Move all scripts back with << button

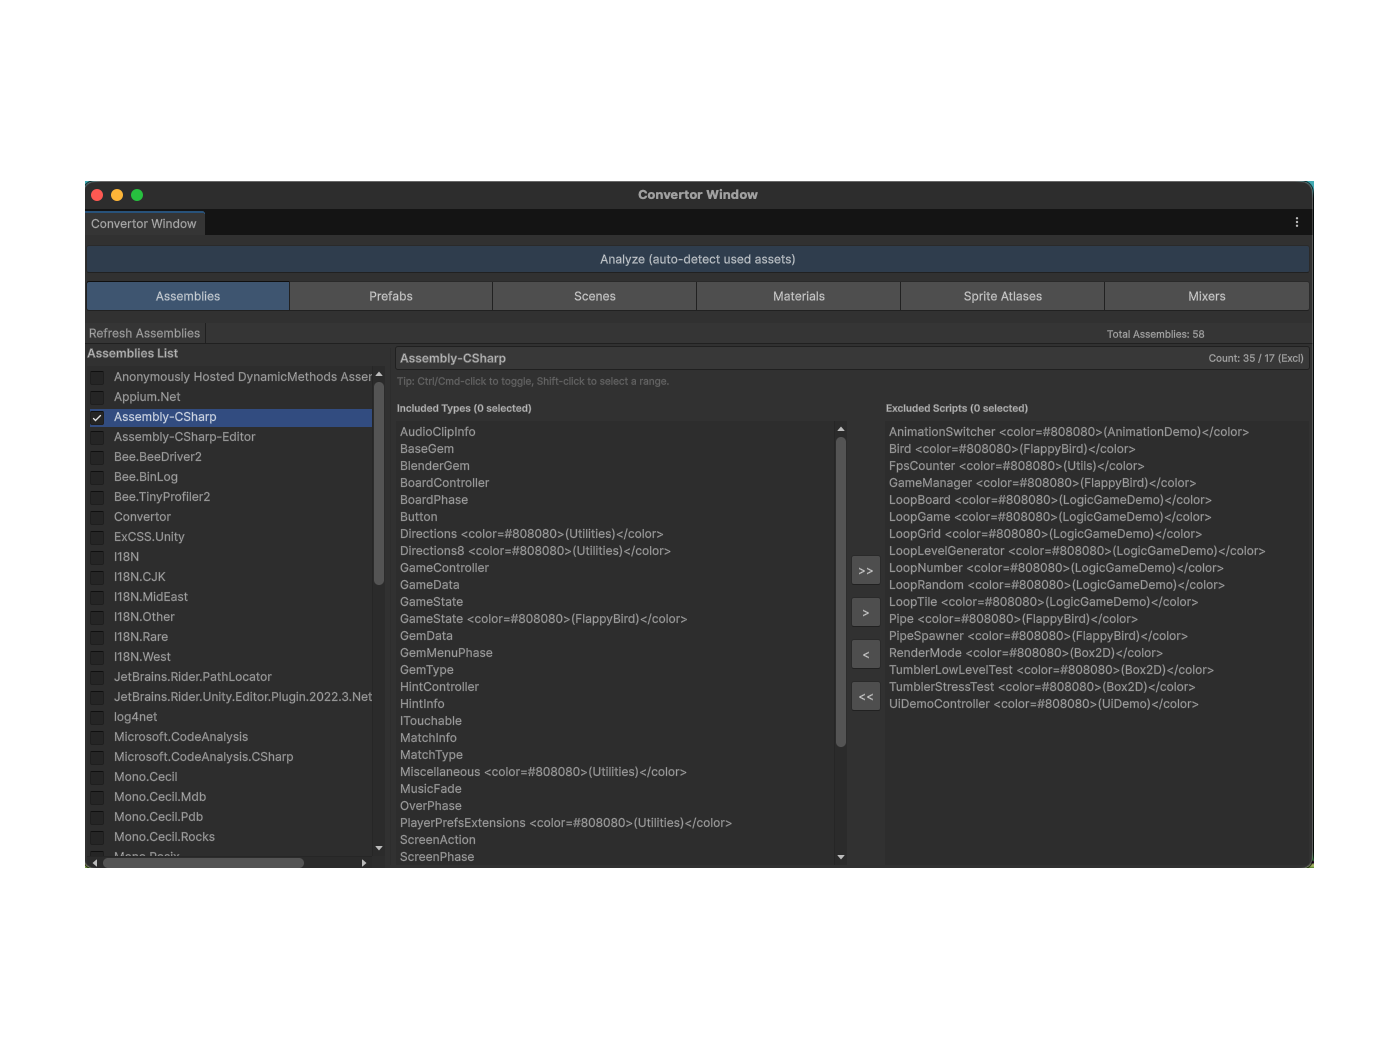[x=866, y=697]
